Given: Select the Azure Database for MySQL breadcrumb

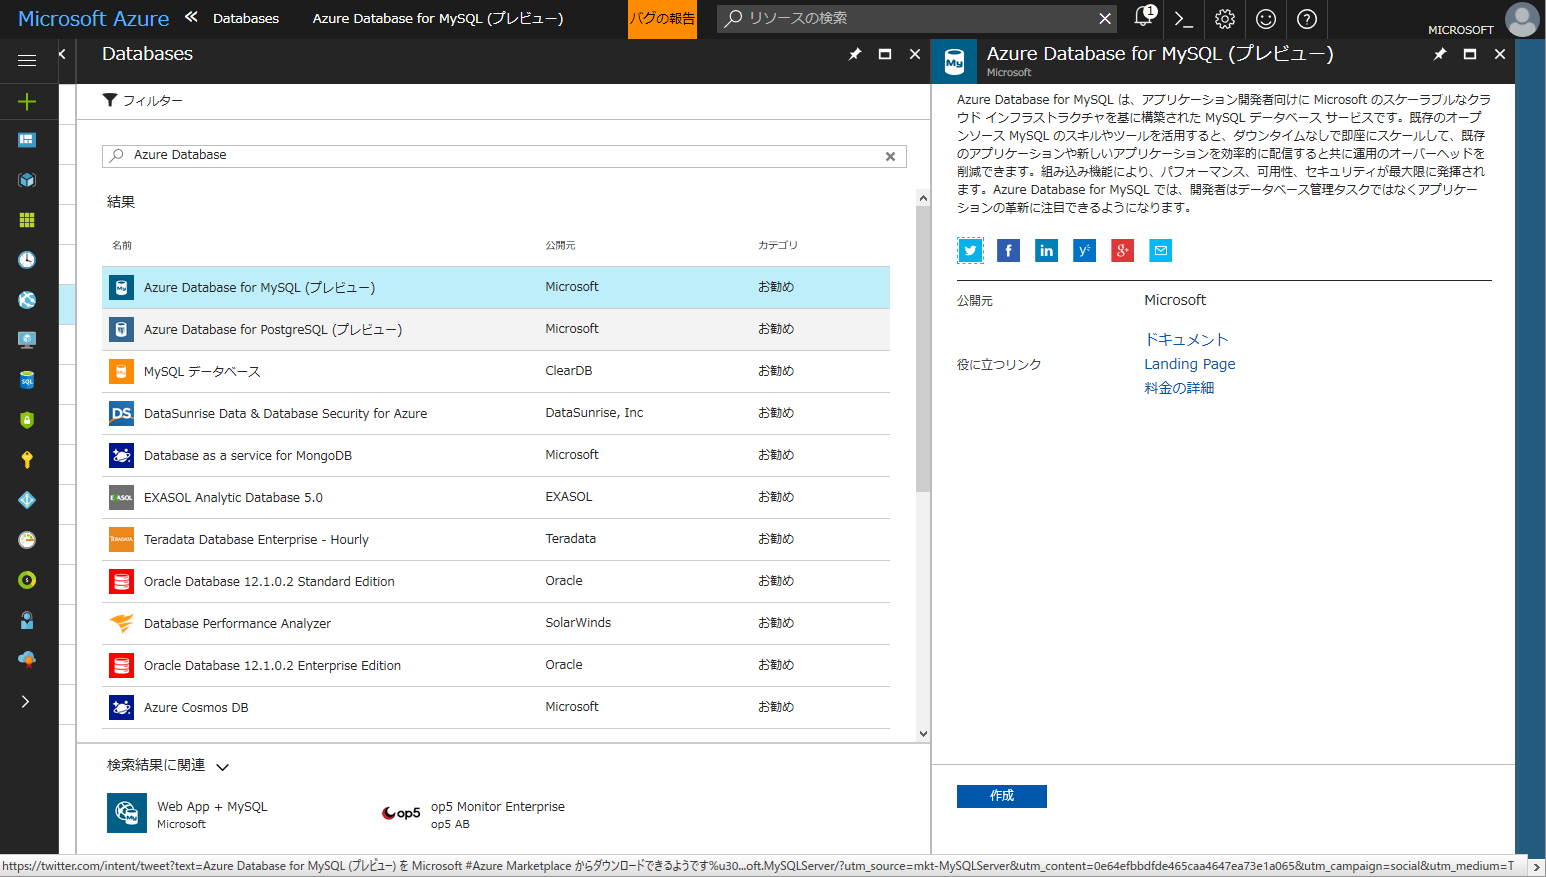Looking at the screenshot, I should click(438, 18).
